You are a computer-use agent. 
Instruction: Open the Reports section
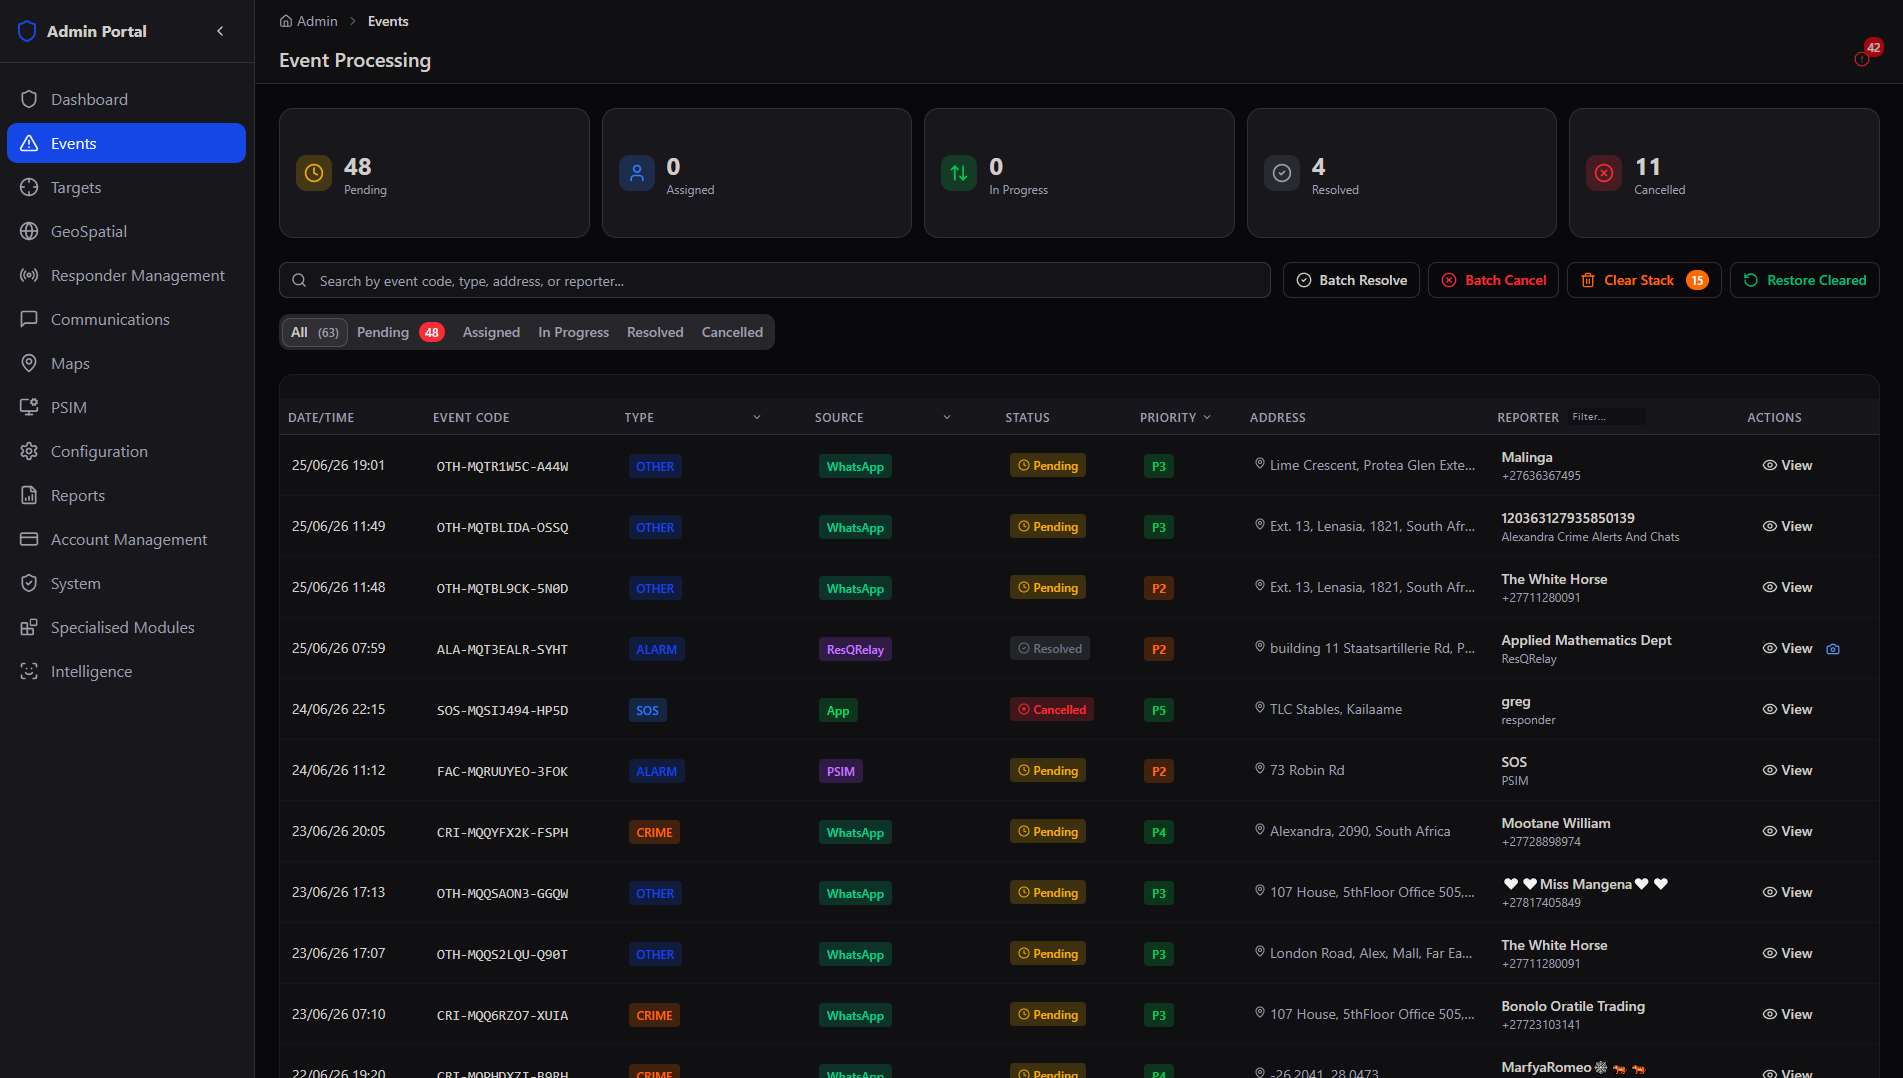click(126, 495)
